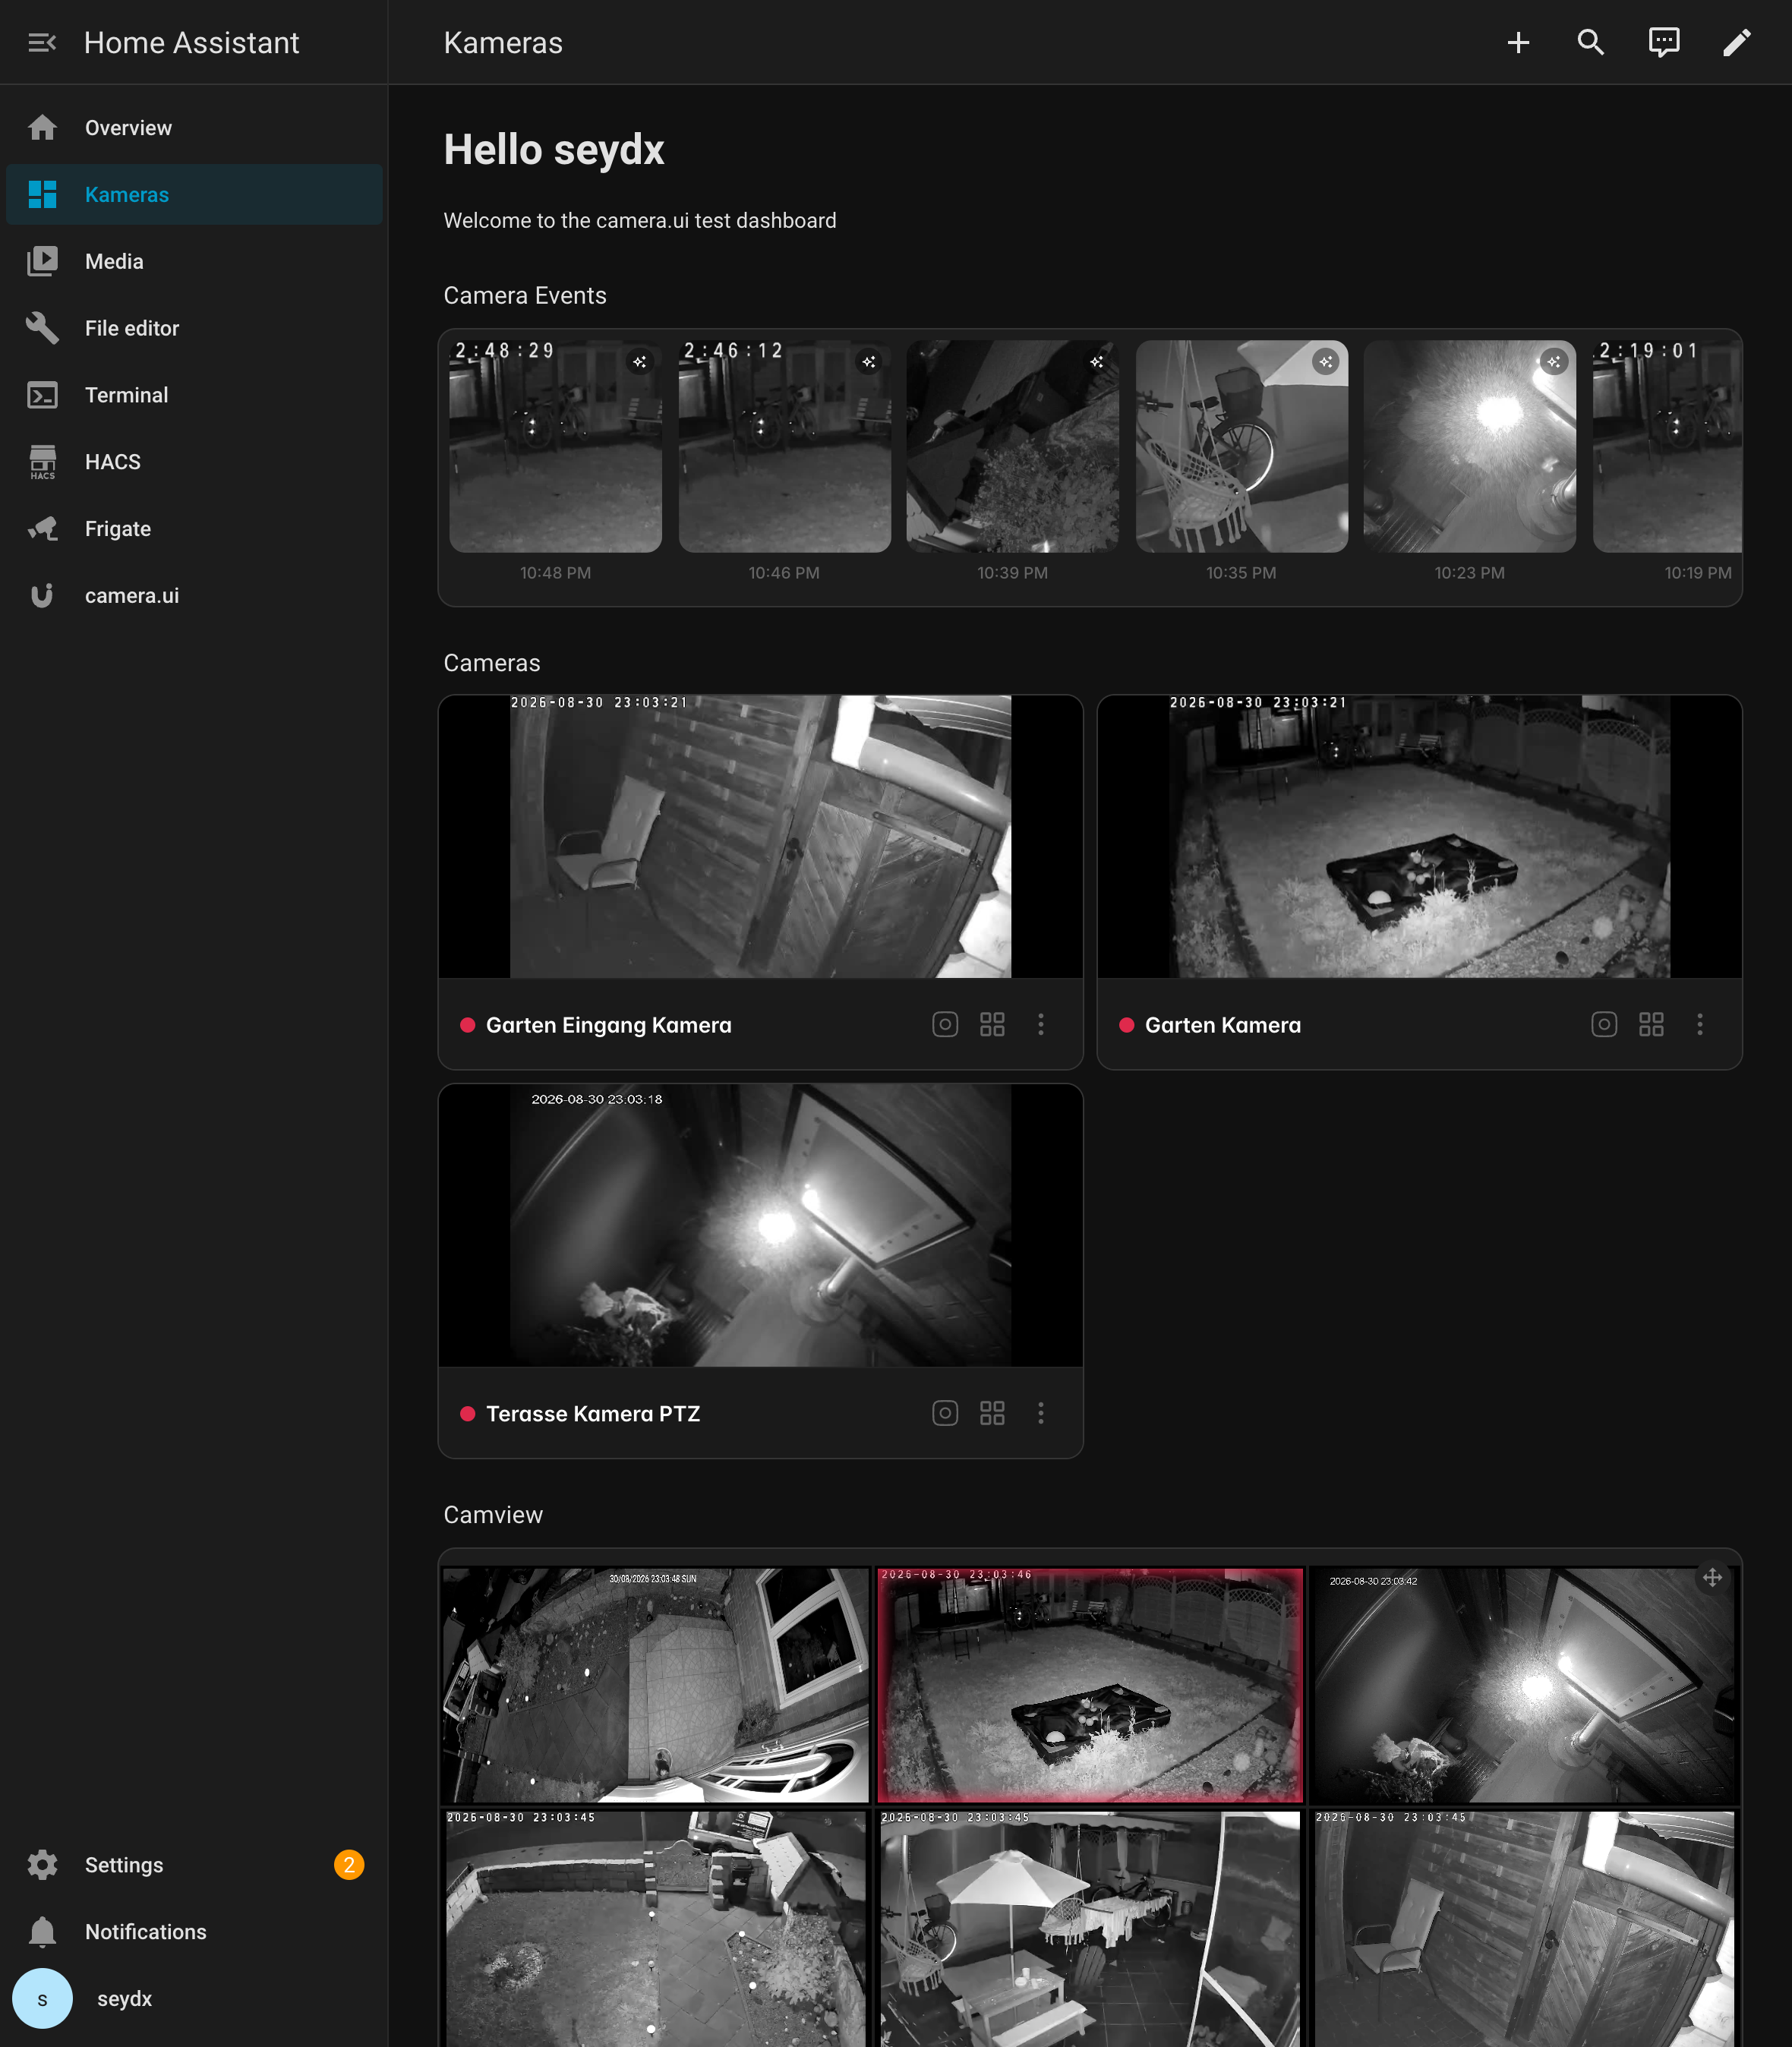Open the Garten Kamera live stream
The height and width of the screenshot is (2047, 1792).
[x=1419, y=837]
